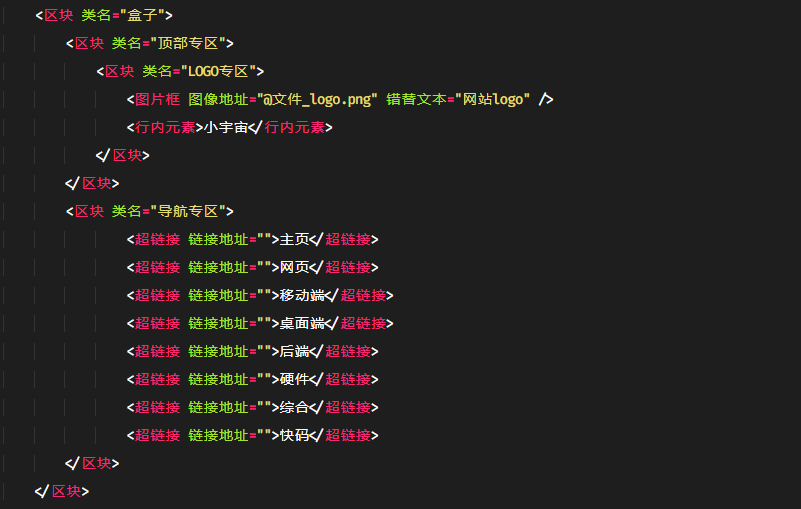Click the opening "行内元素" tag name
The width and height of the screenshot is (801, 509).
tap(165, 127)
